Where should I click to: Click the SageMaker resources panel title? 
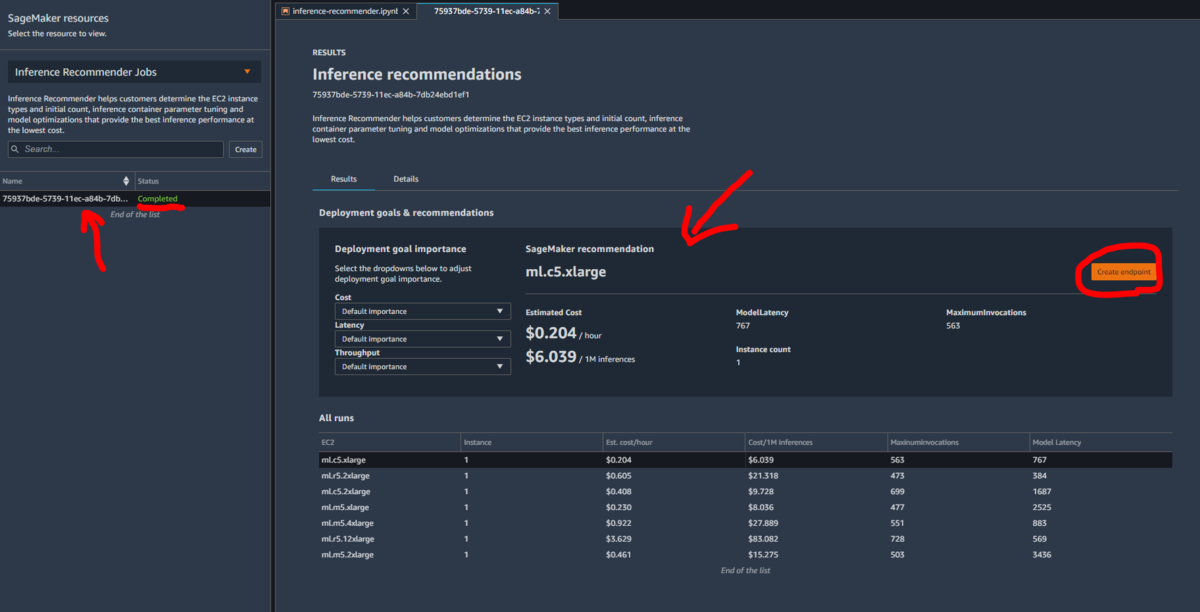(x=58, y=18)
